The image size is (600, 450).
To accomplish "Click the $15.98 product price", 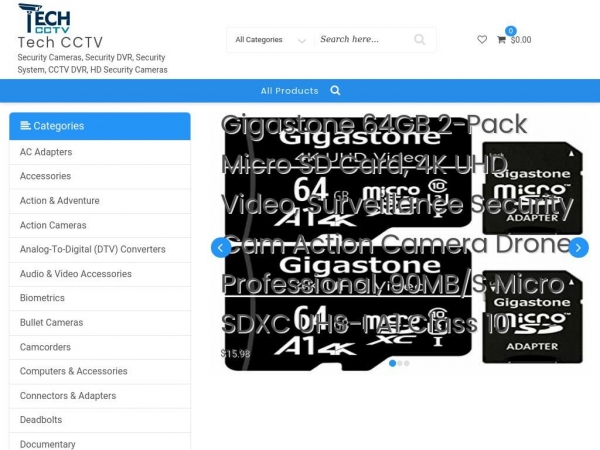I will [236, 354].
